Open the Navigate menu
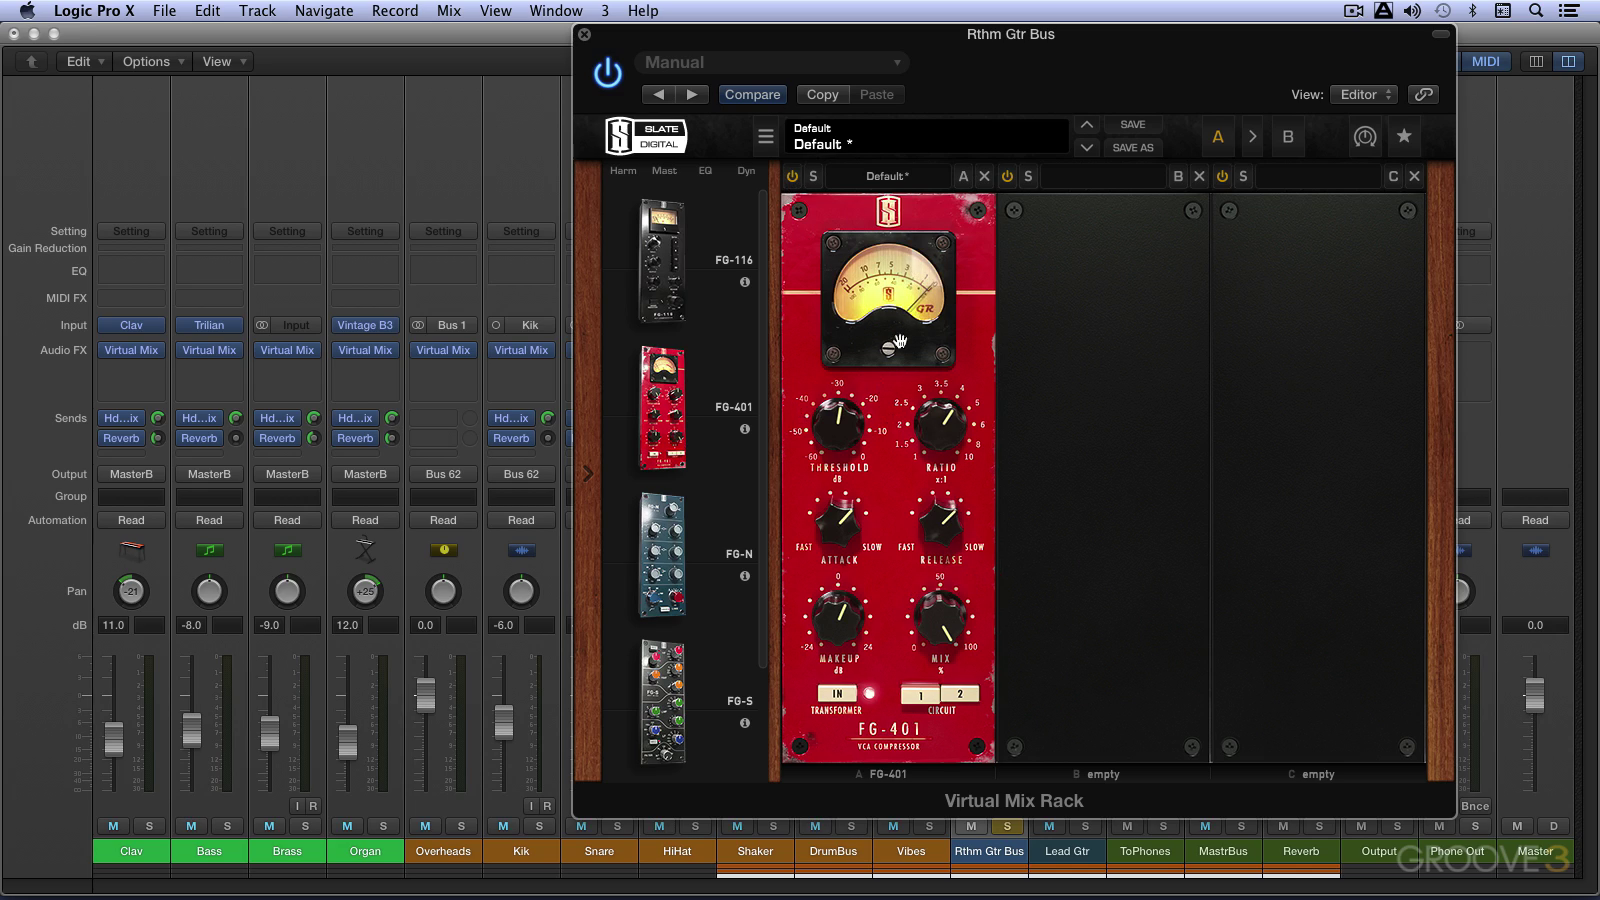The width and height of the screenshot is (1600, 900). tap(324, 10)
